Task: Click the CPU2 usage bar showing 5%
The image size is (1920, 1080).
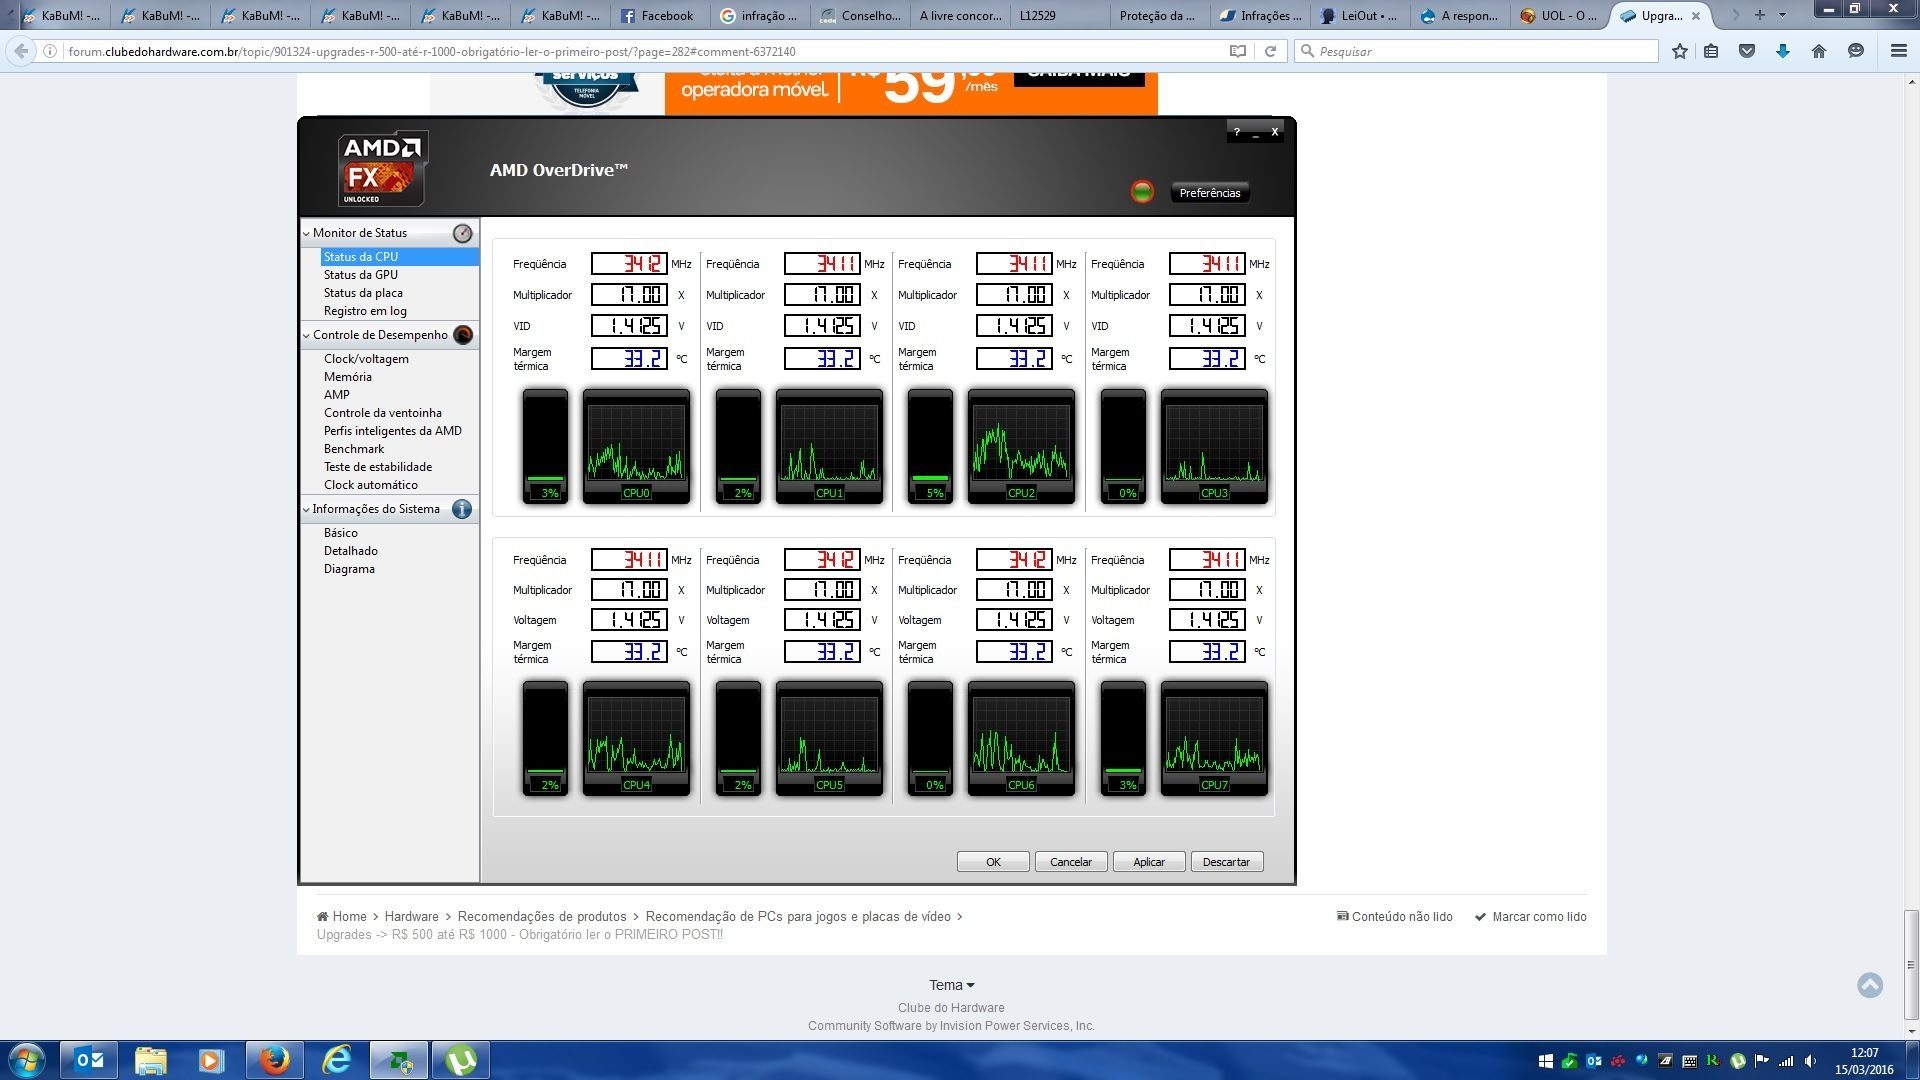Action: click(930, 446)
